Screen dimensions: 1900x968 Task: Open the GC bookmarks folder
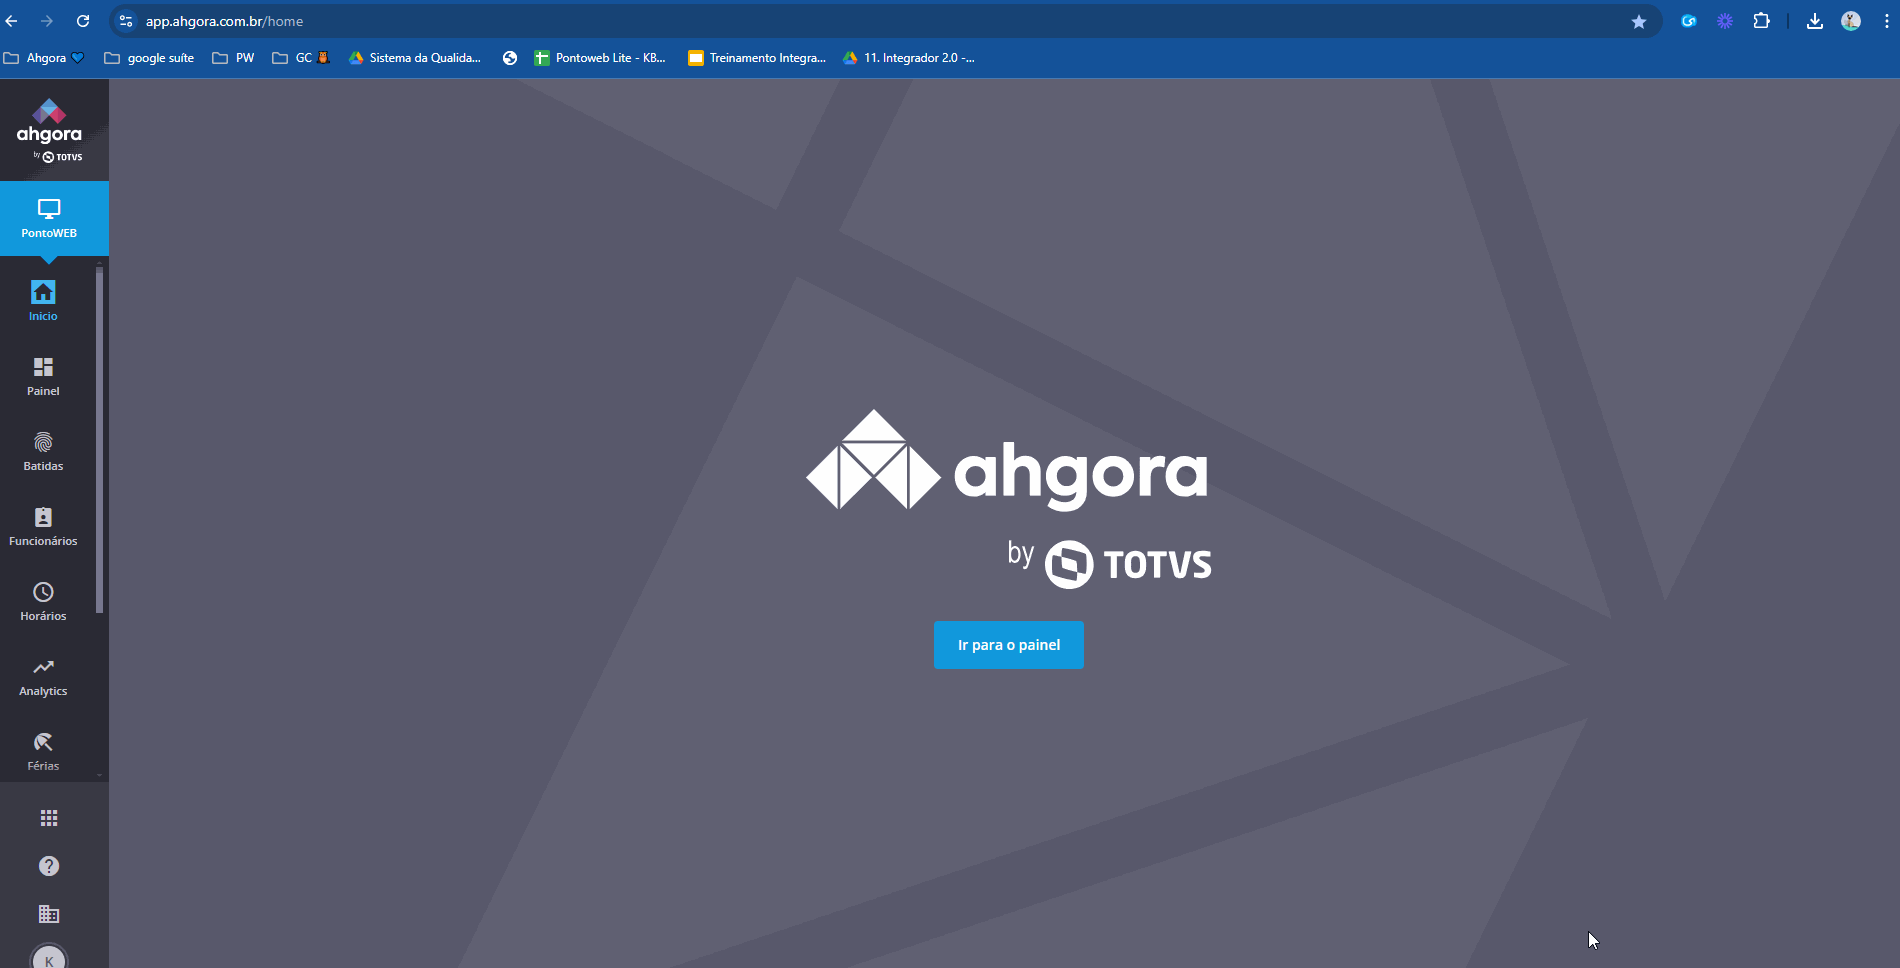click(301, 58)
